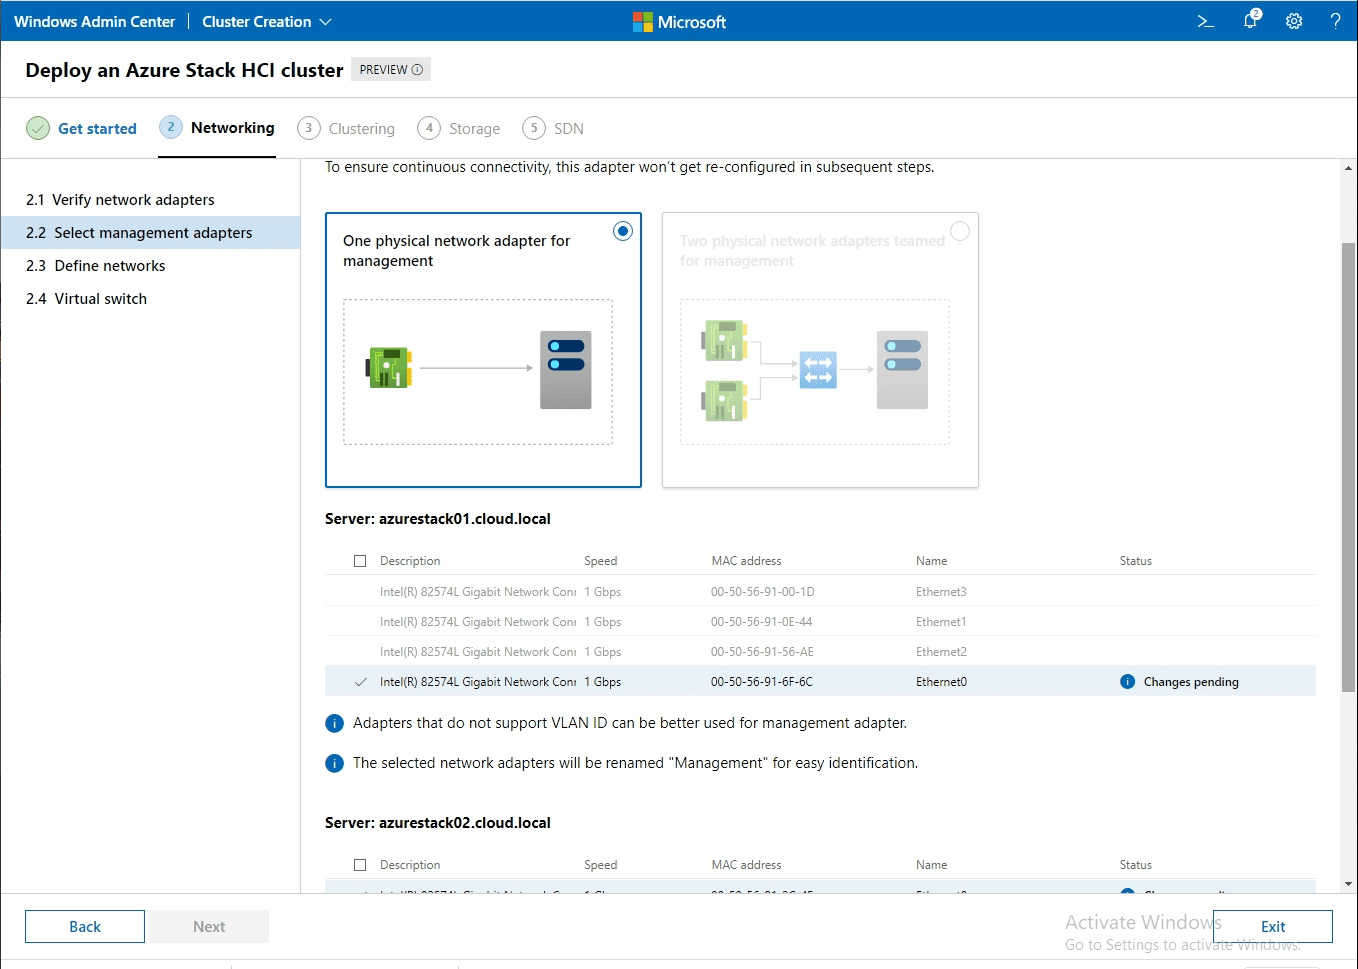Check the select-all box in azurestack01 adapter table
1358x969 pixels.
(359, 560)
